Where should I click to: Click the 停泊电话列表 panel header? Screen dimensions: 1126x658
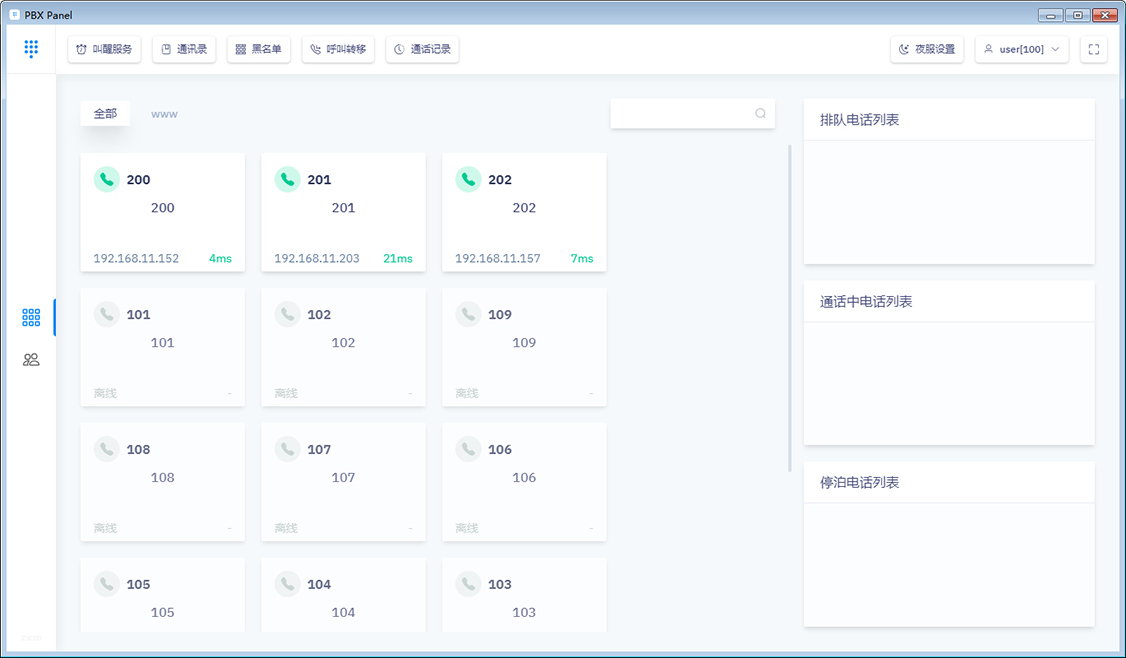pyautogui.click(x=949, y=483)
